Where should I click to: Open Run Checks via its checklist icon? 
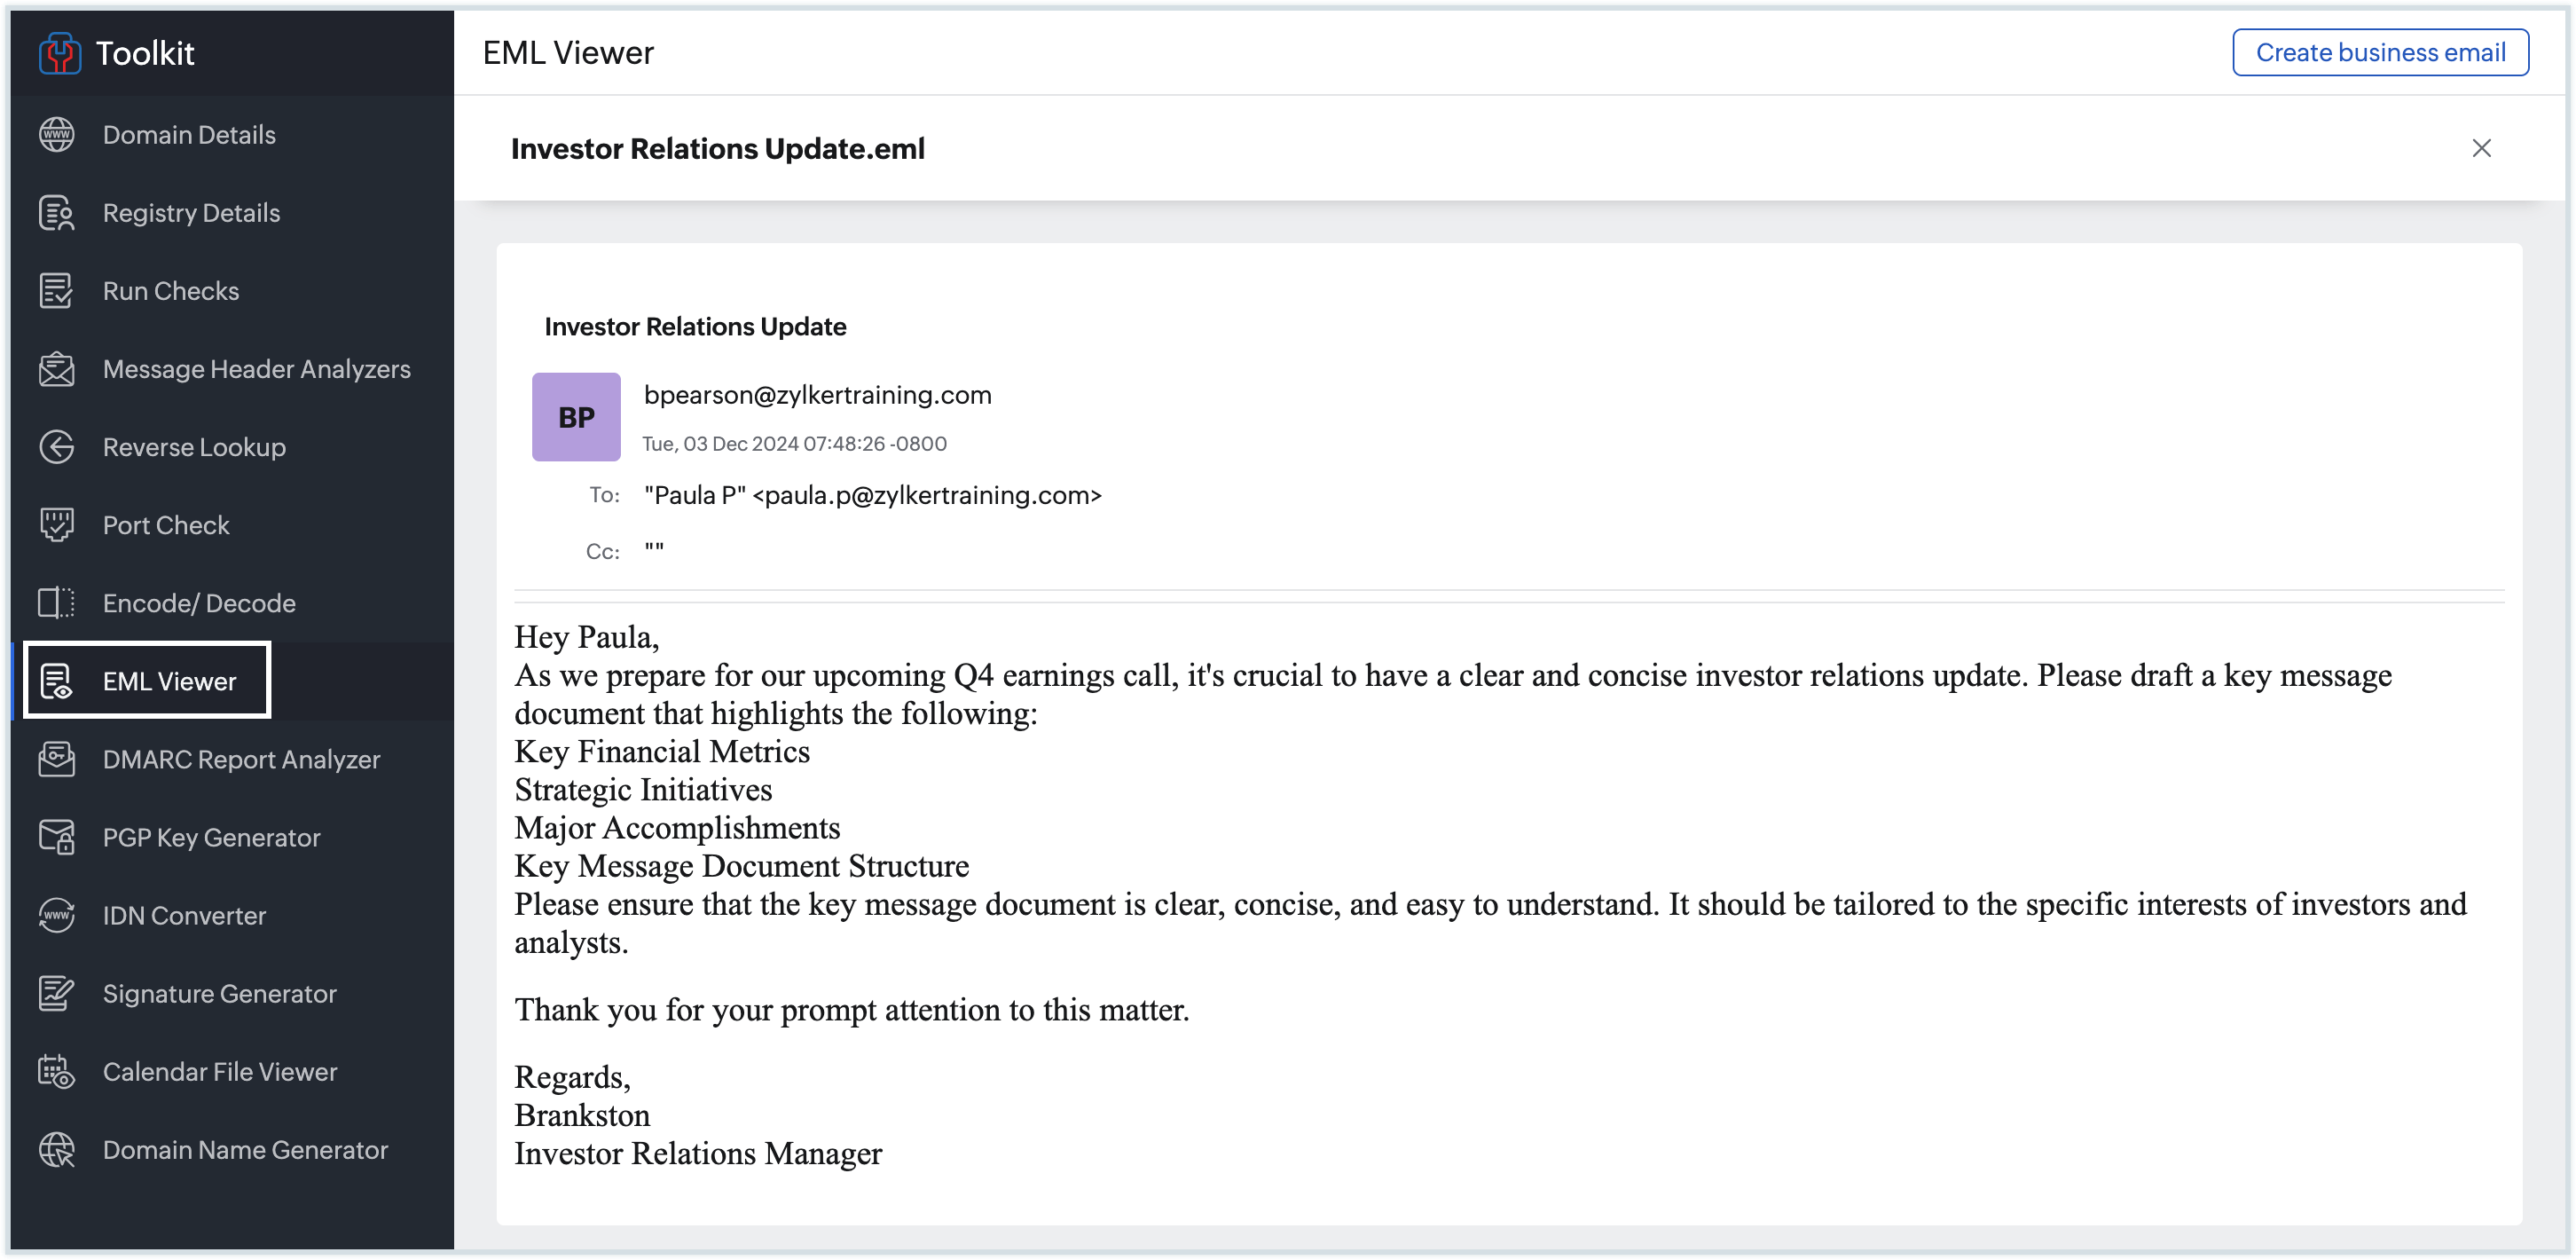[x=57, y=291]
